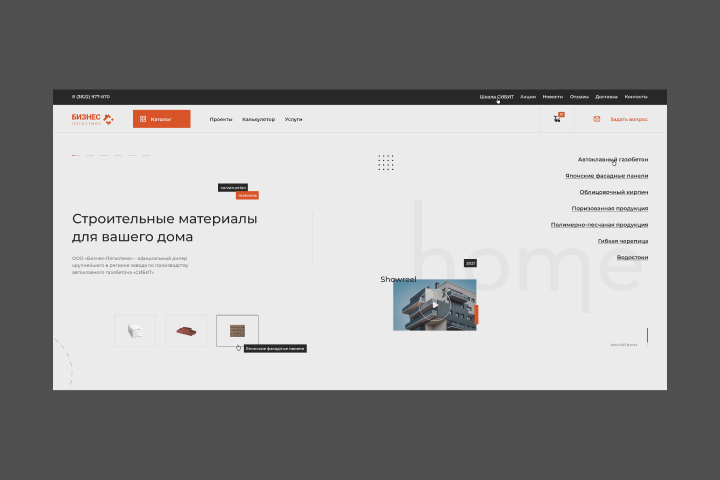This screenshot has height=480, width=720.
Task: Open Полимерно-песчаная продукция category
Action: [x=600, y=225]
